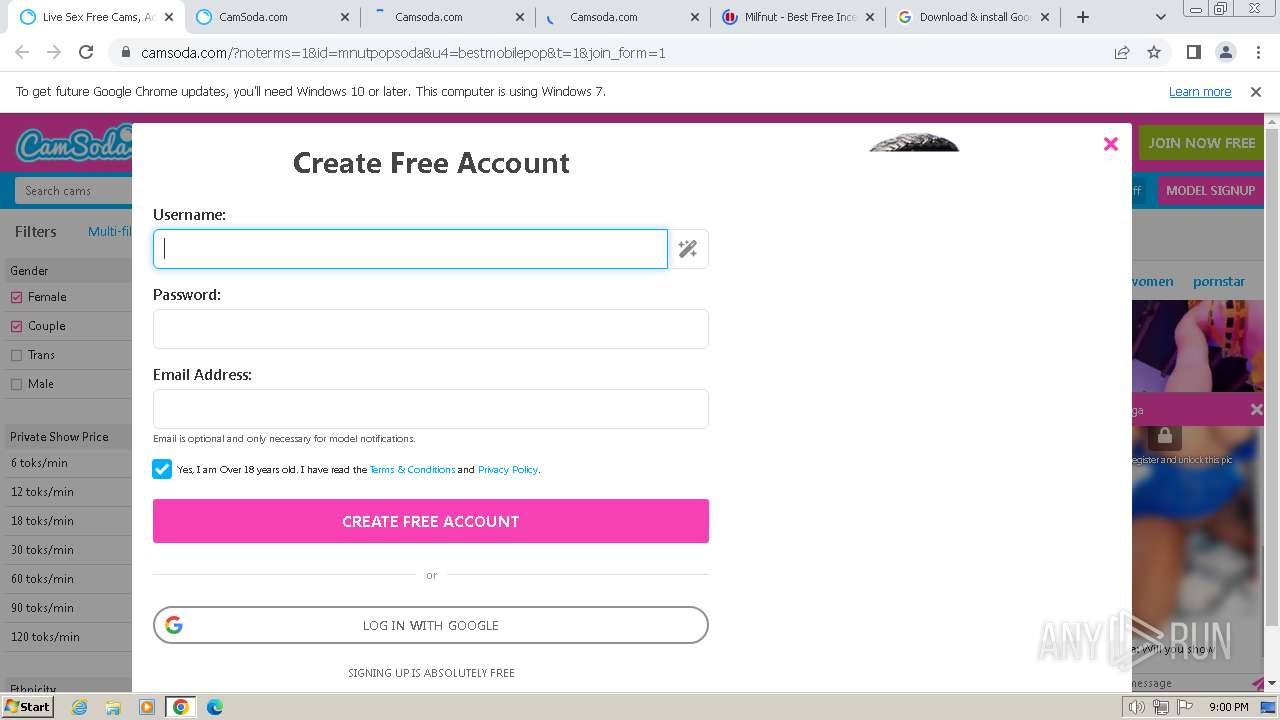Open Chrome's three-dot menu
The height and width of the screenshot is (720, 1280).
pos(1257,52)
